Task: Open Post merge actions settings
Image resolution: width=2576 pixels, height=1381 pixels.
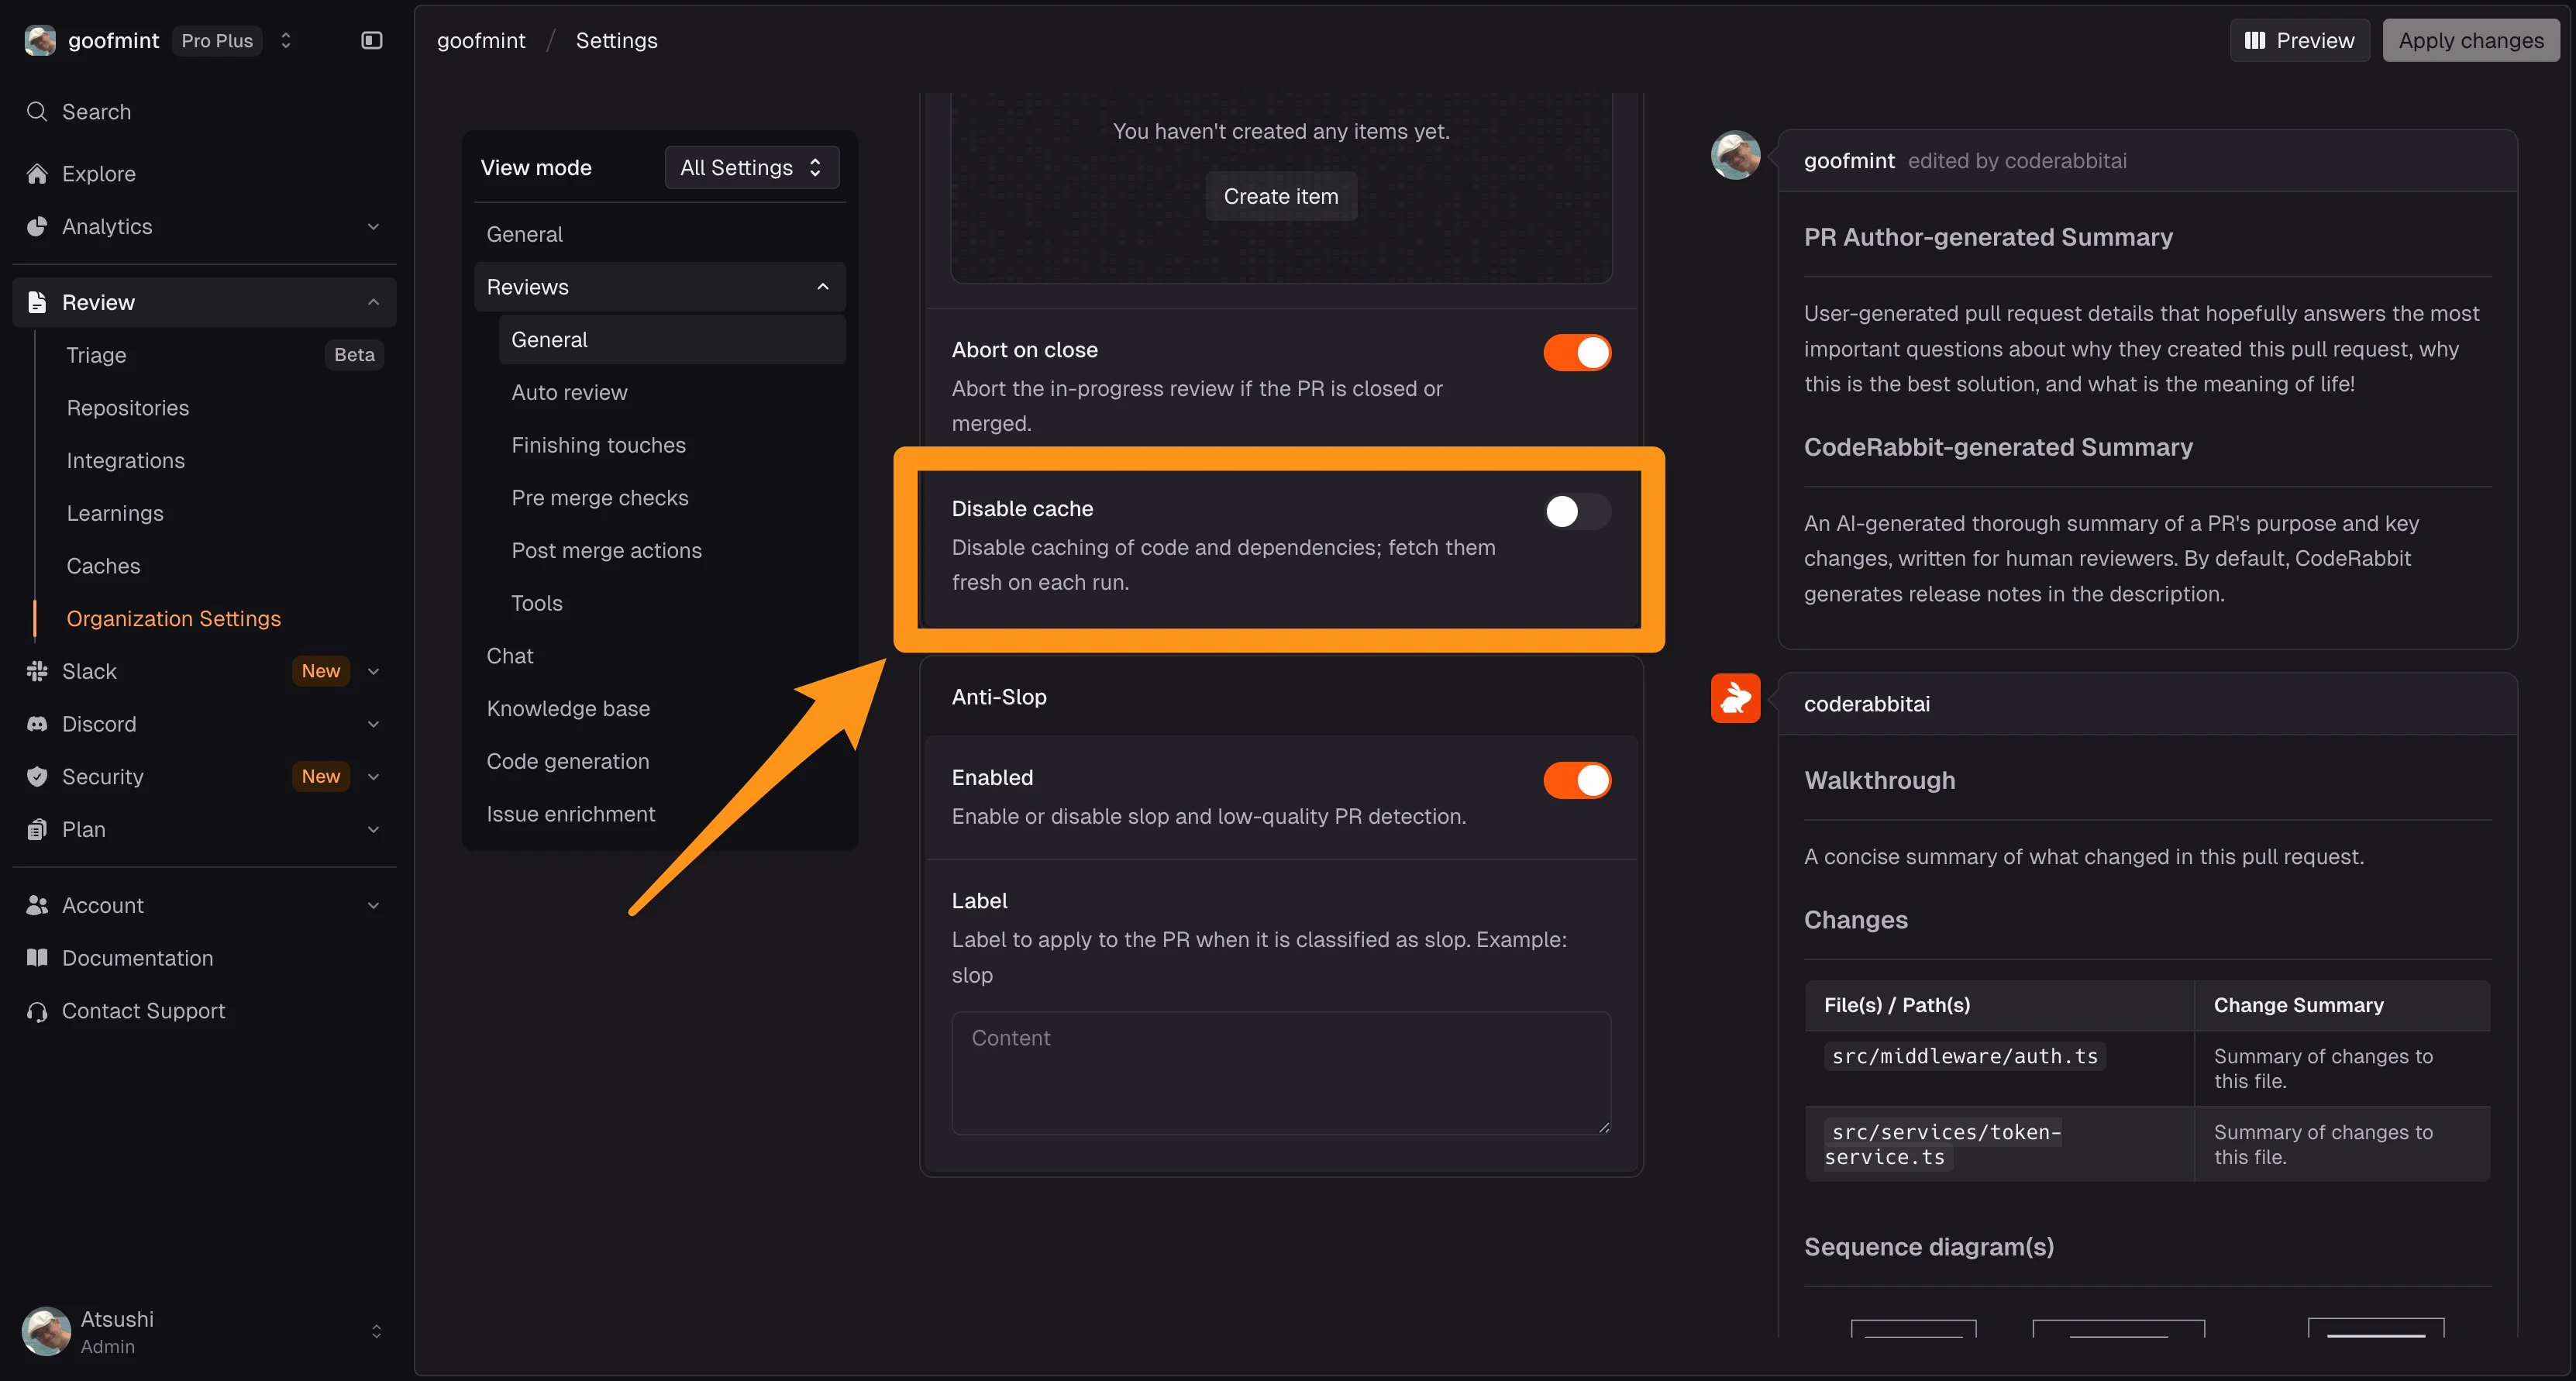Action: (x=607, y=550)
